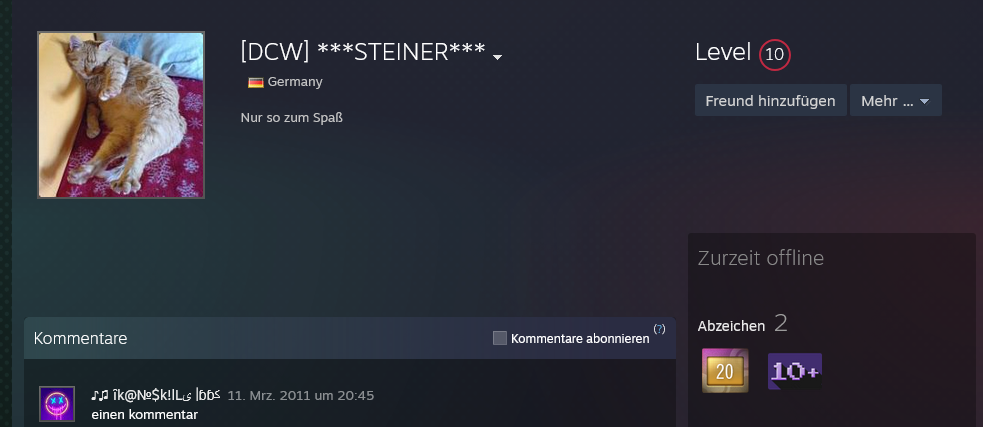Expand the username history dropdown arrow
Viewport: 983px width, 427px height.
(497, 57)
